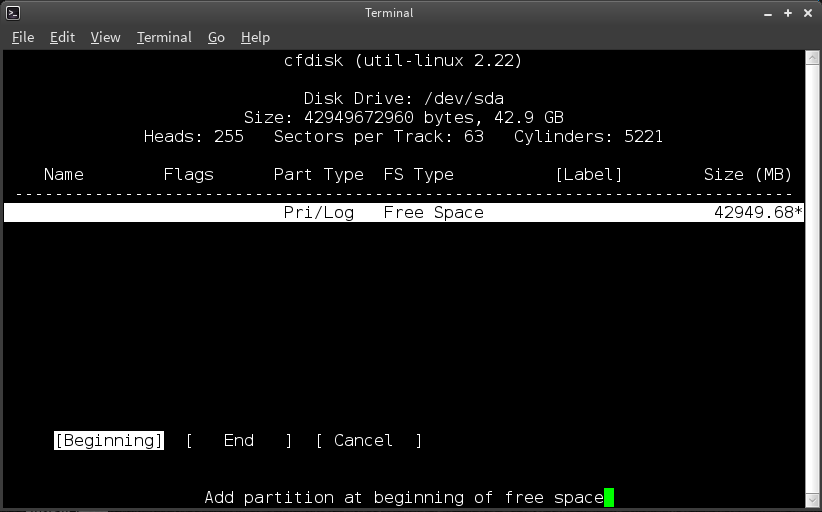
Task: Click the Disk Drive: /dev/sda text
Action: [x=404, y=99]
